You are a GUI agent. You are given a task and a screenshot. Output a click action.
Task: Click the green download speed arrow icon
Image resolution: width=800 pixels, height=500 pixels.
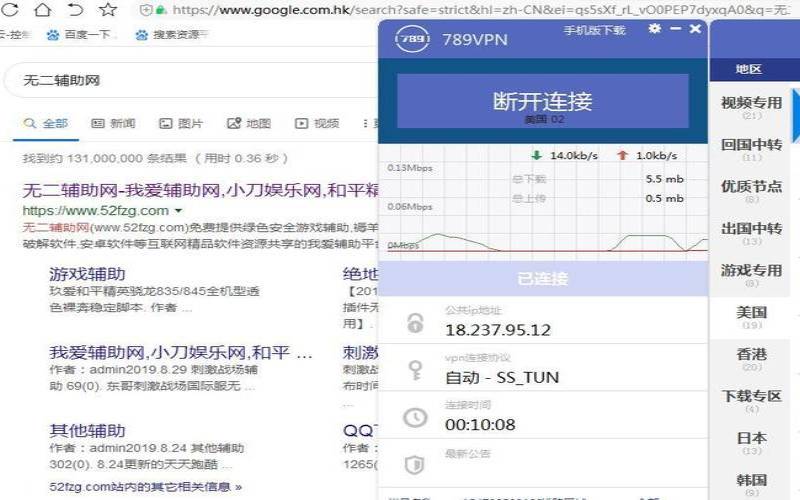tap(536, 155)
